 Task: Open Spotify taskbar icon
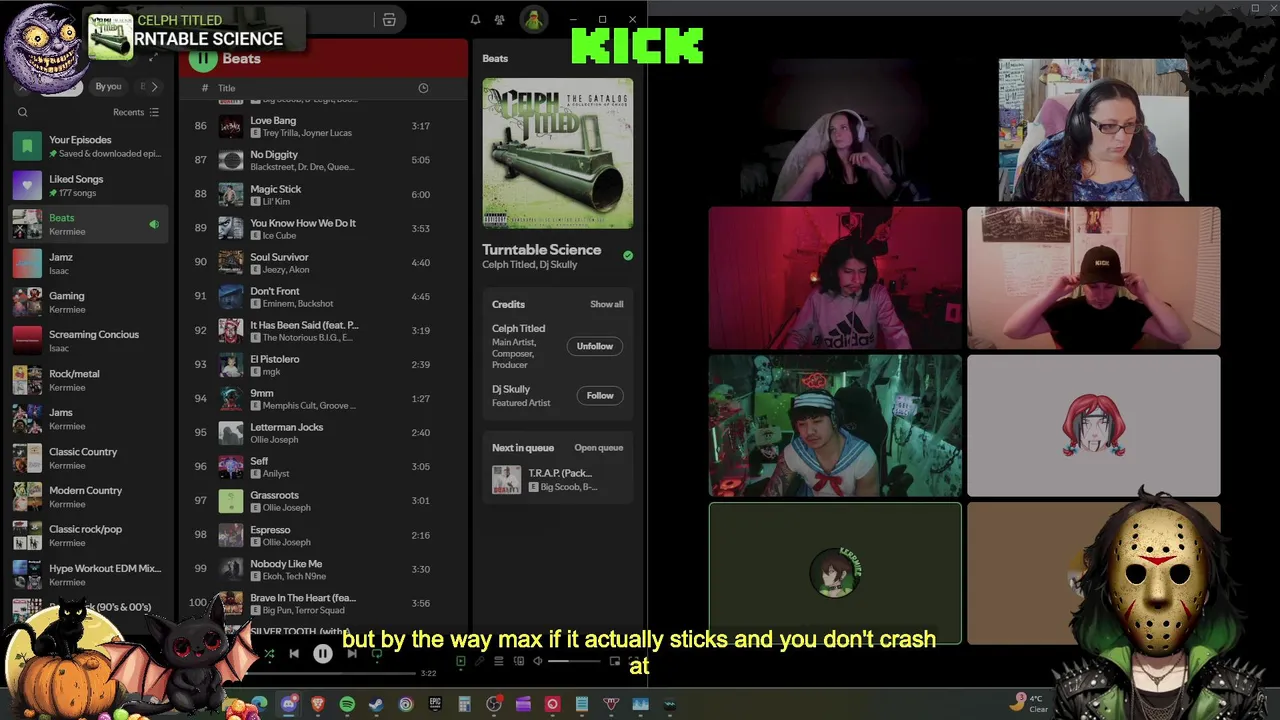pyautogui.click(x=347, y=704)
